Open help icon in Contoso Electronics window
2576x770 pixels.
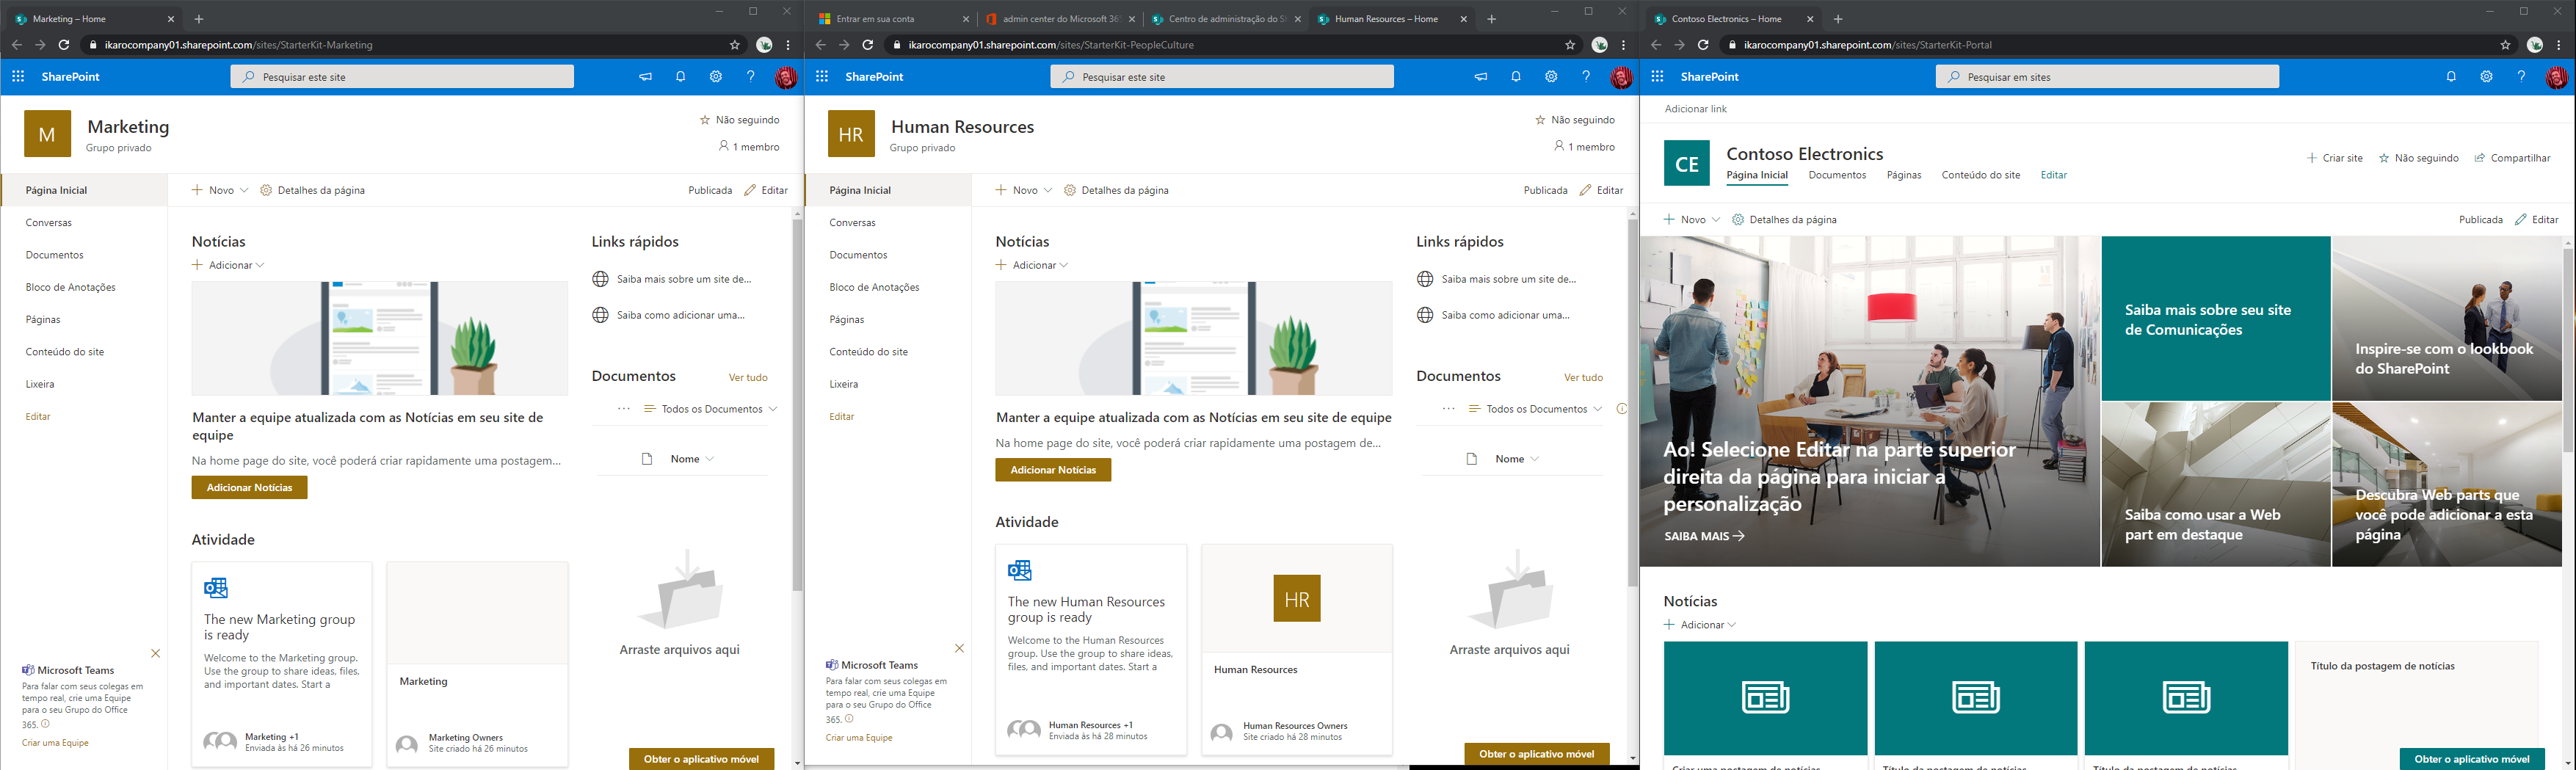[2521, 77]
